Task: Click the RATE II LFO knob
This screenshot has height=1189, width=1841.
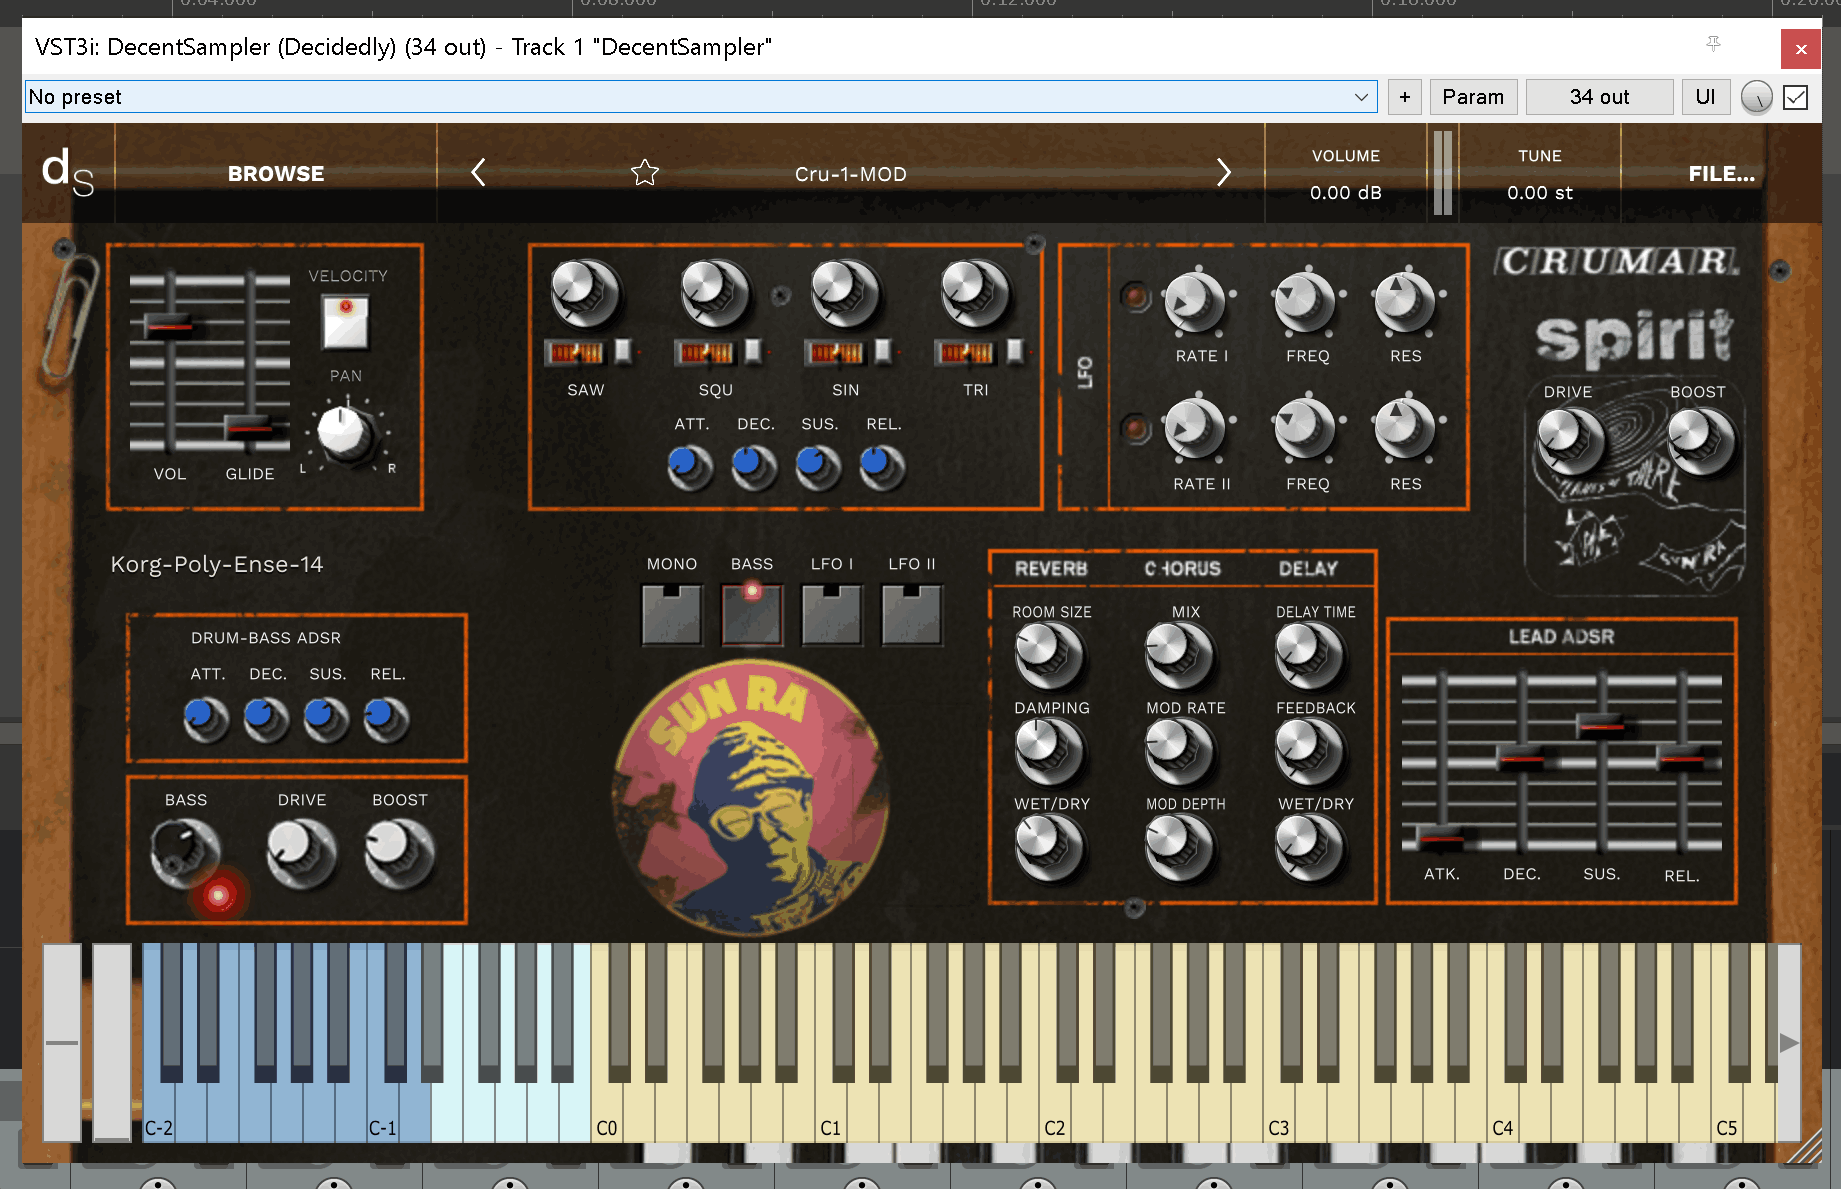Action: click(1195, 430)
